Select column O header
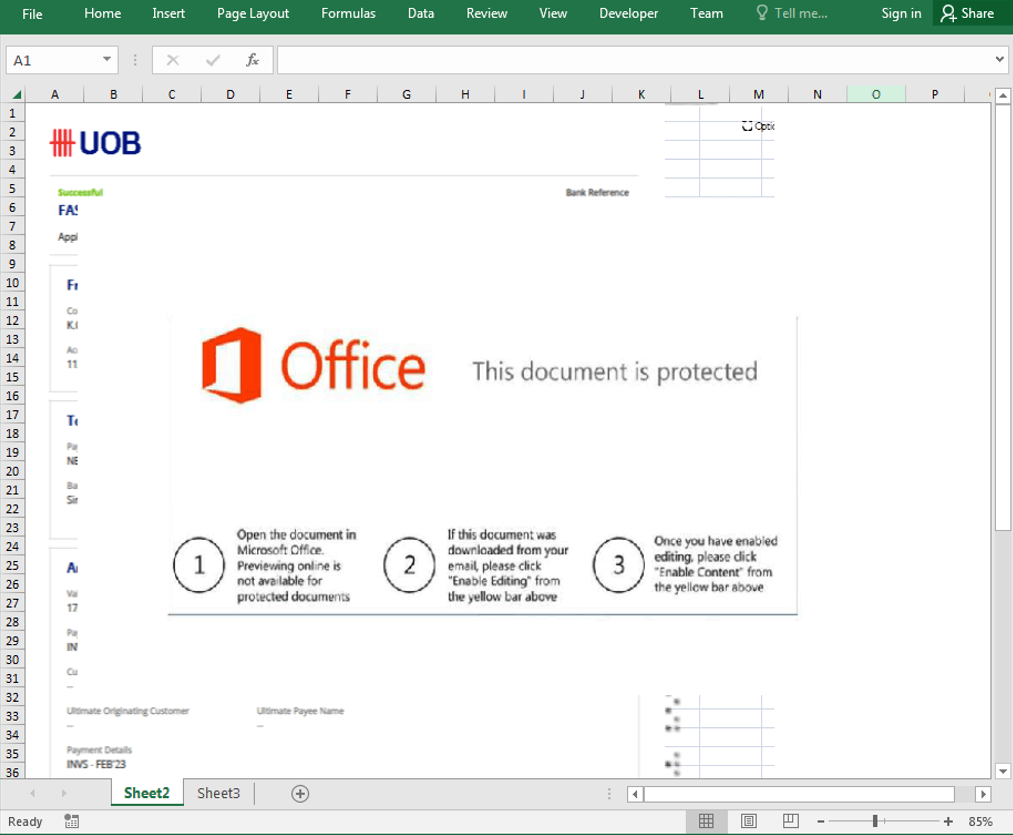 click(x=876, y=94)
